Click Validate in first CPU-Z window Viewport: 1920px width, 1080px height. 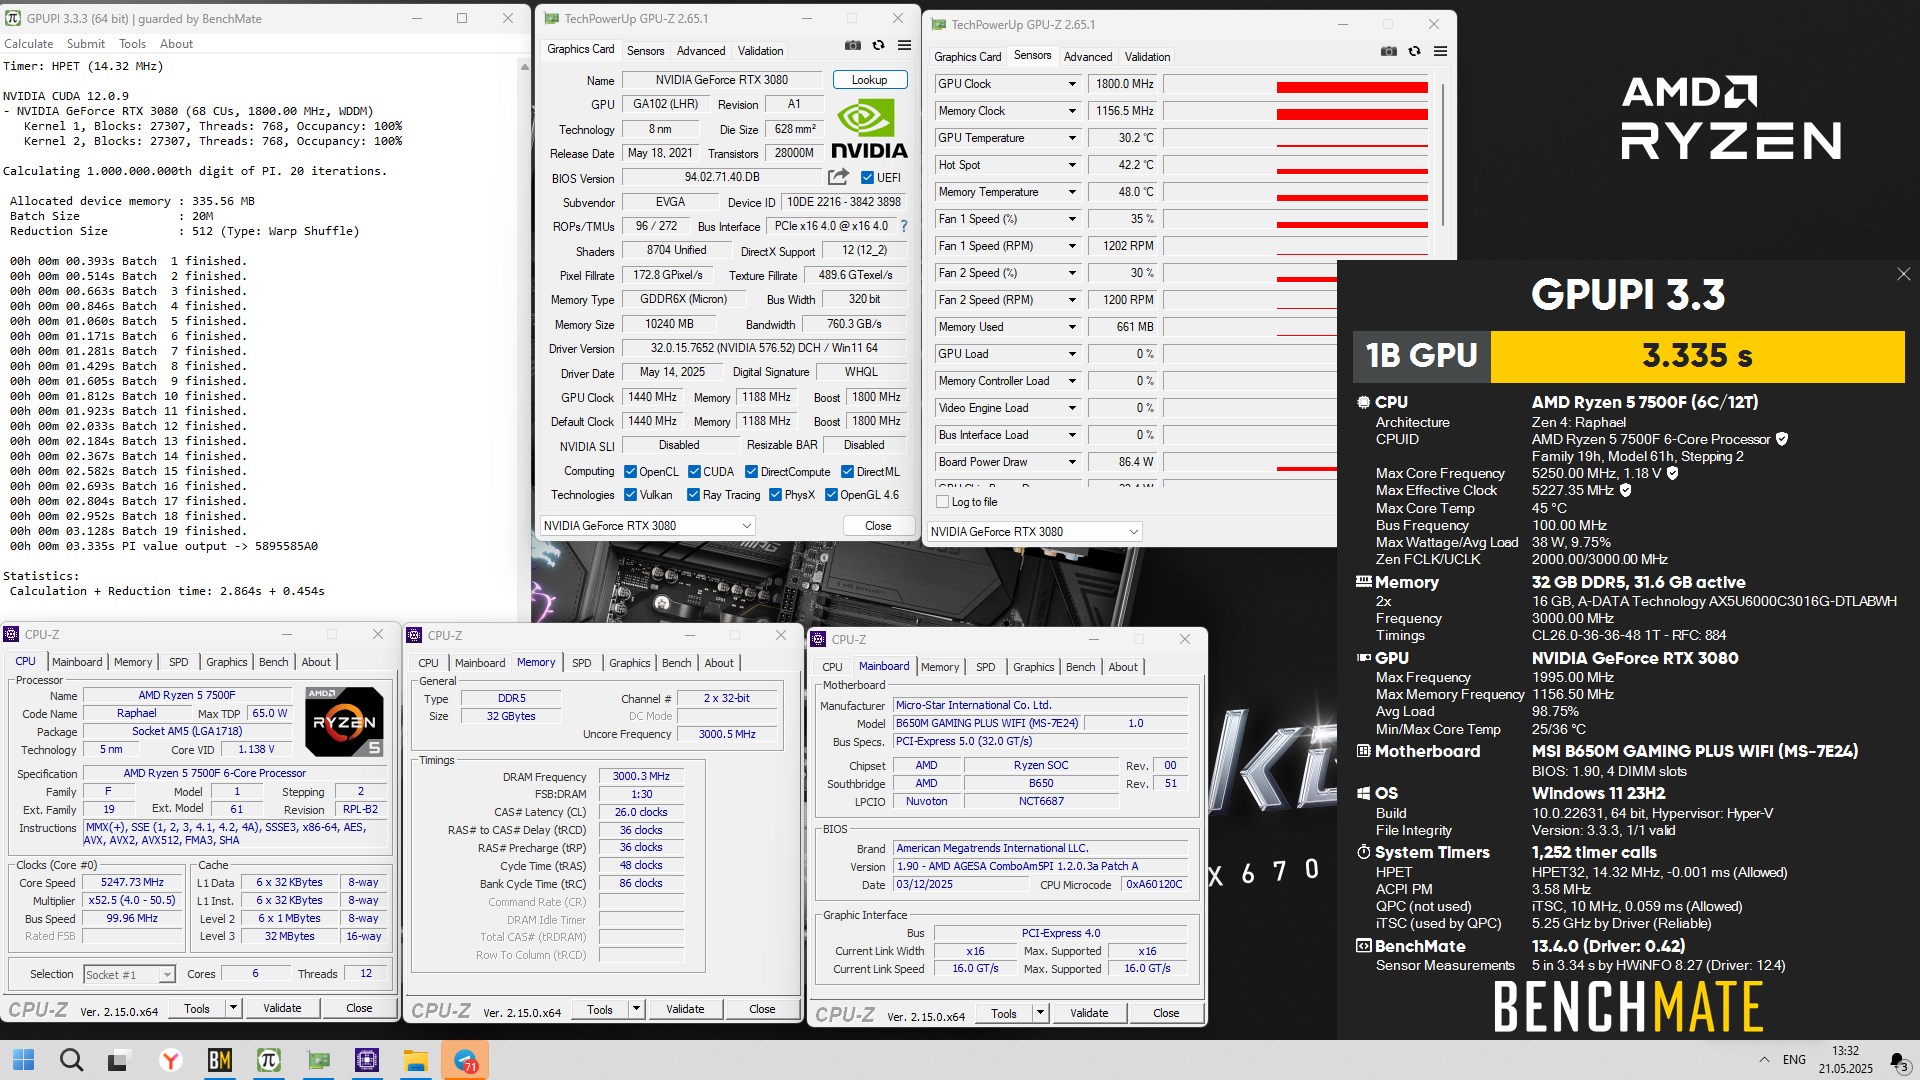click(282, 1009)
